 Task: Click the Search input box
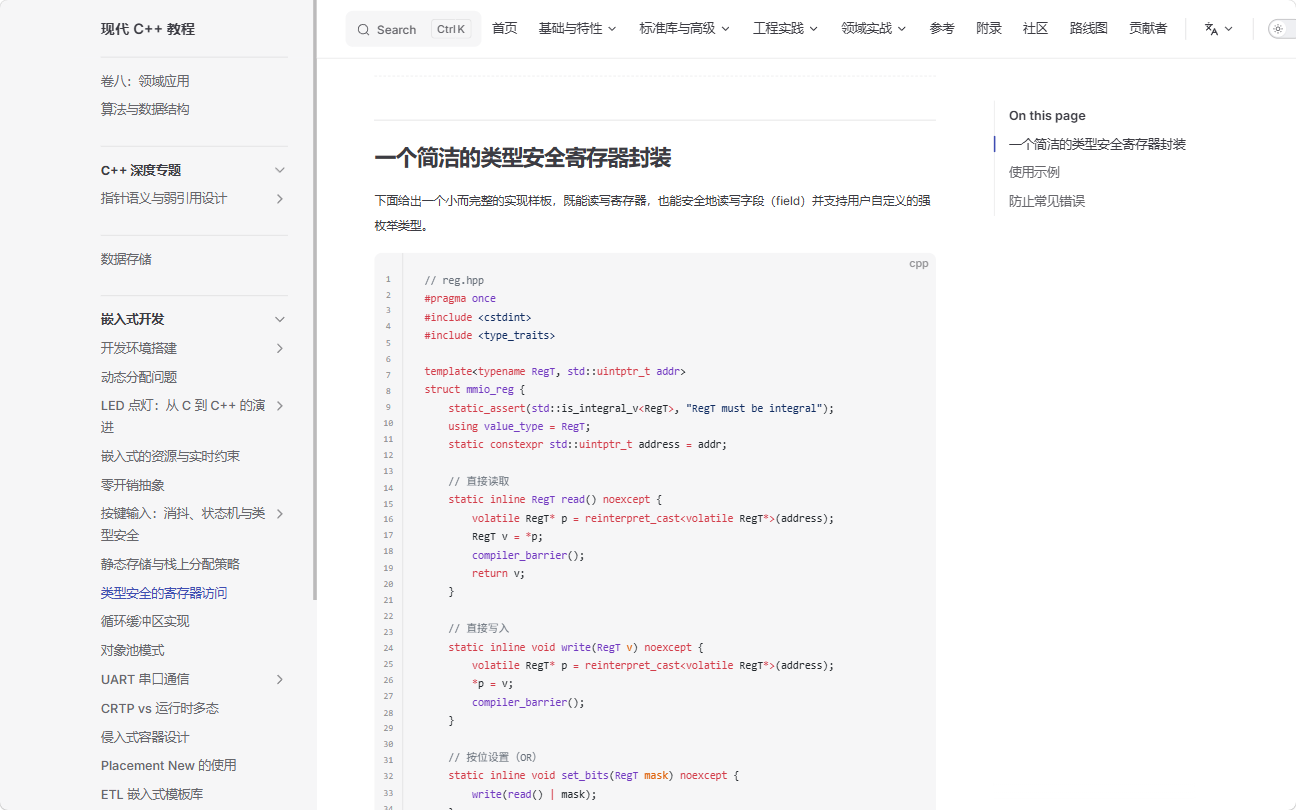(x=413, y=29)
